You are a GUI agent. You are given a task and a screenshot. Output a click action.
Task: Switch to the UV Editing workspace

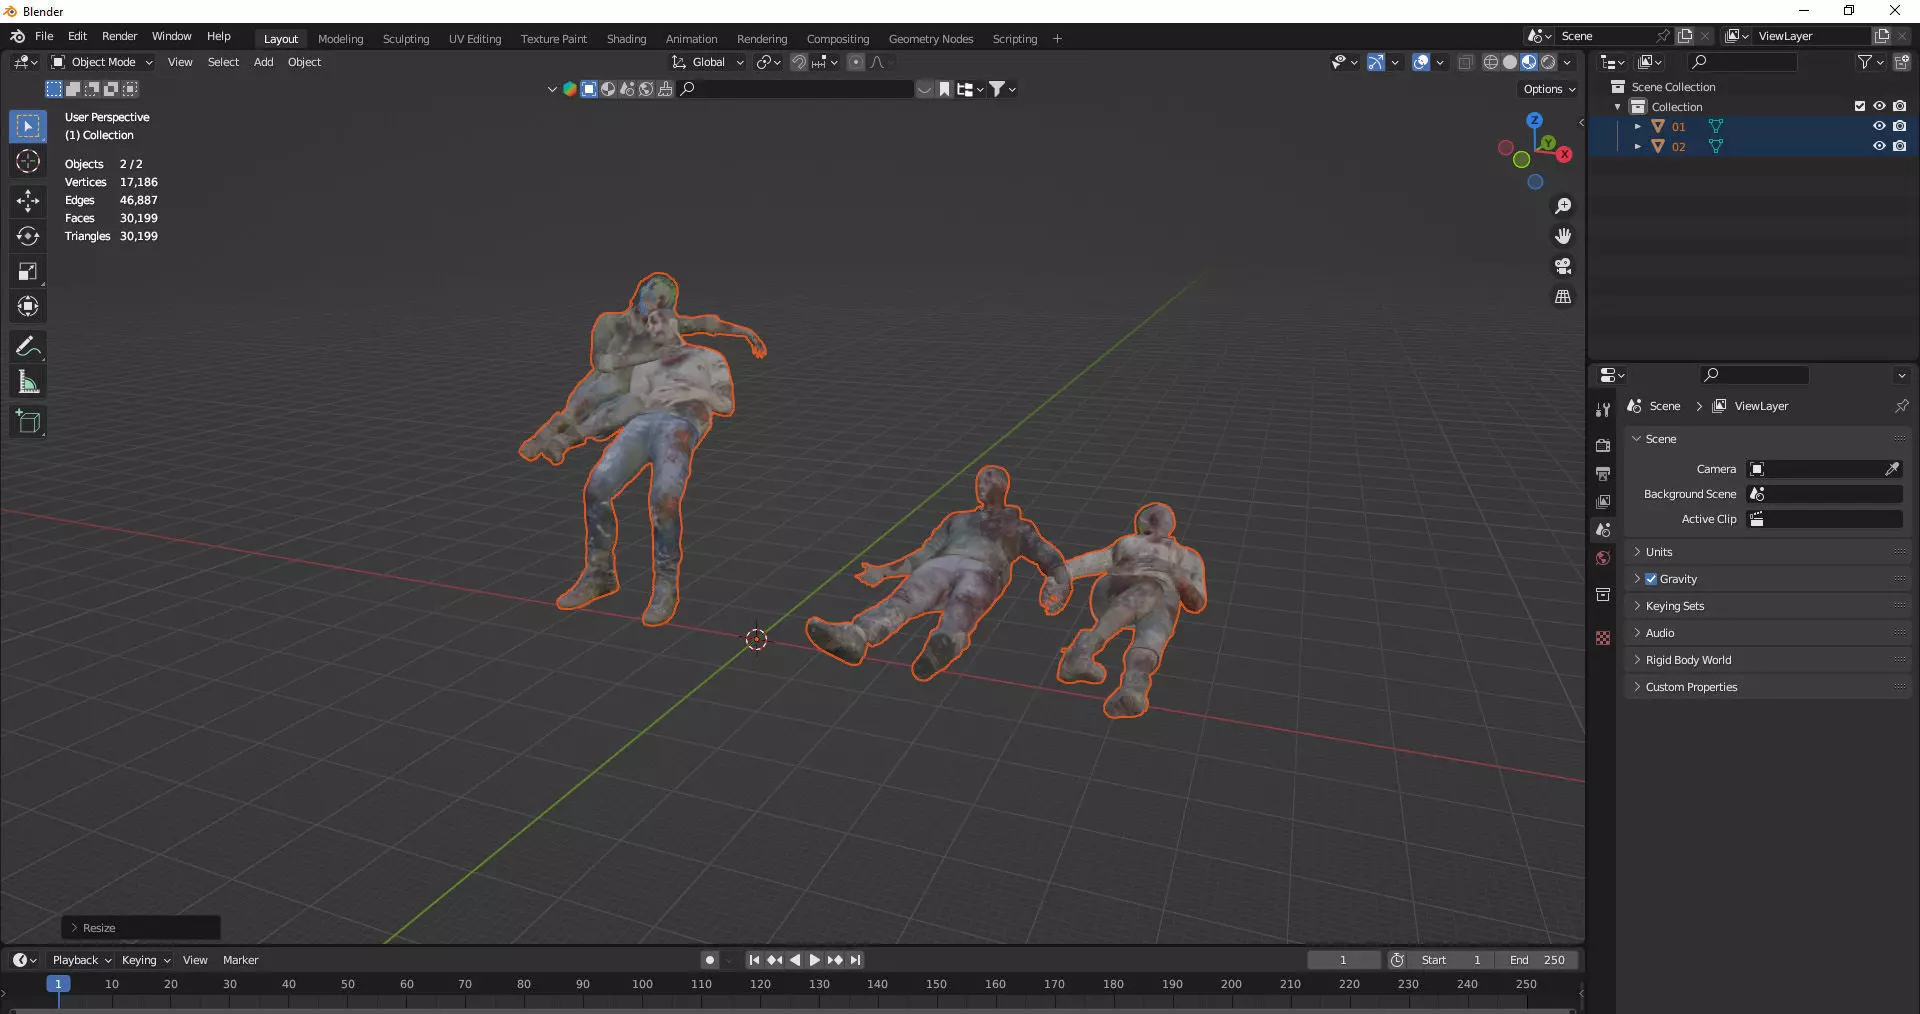[475, 39]
